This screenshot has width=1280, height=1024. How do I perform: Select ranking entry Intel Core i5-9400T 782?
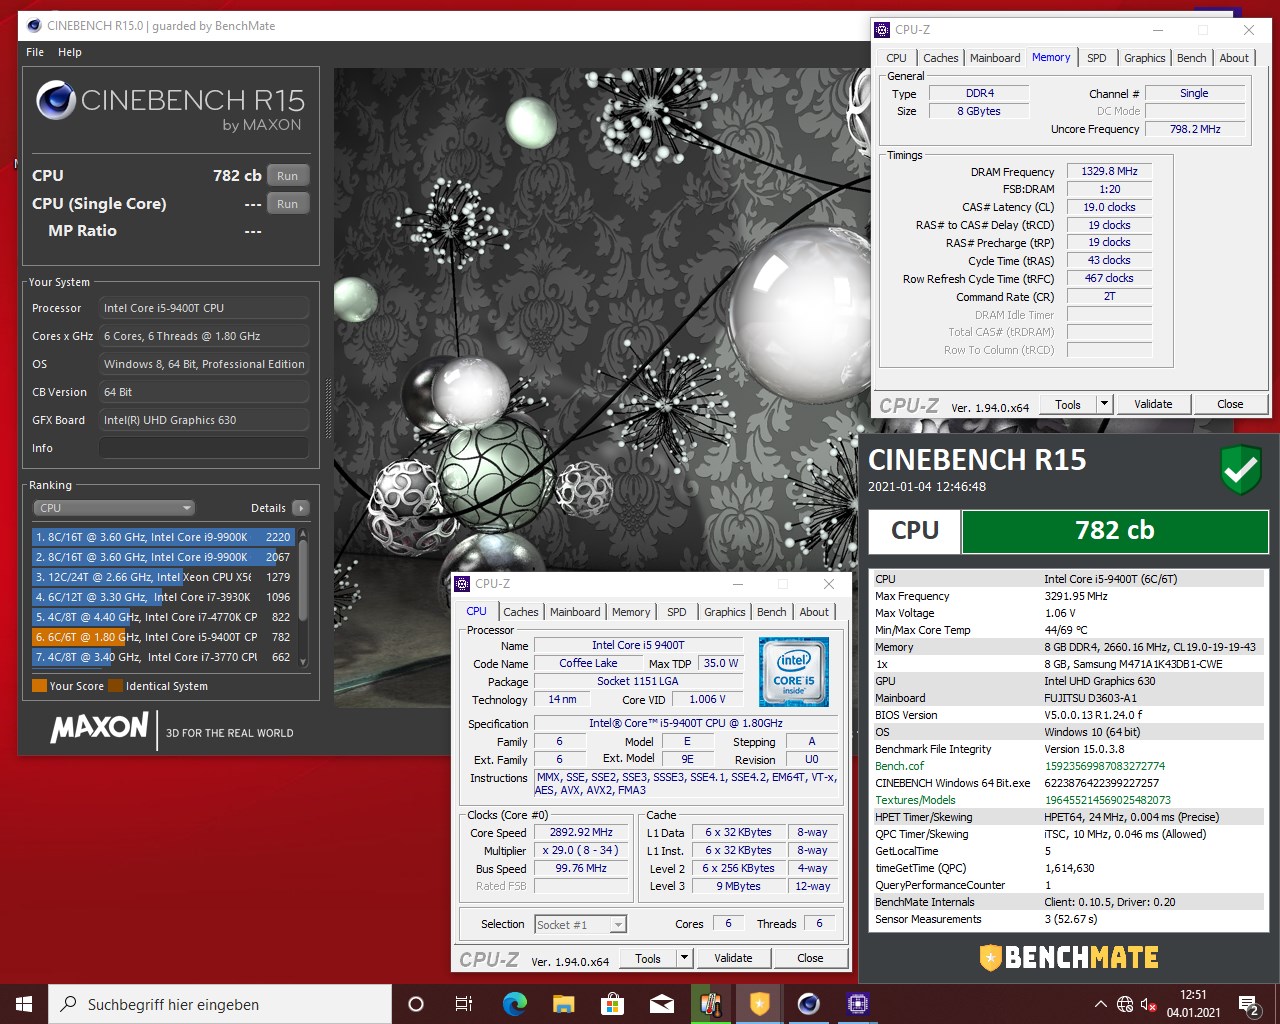[x=163, y=637]
